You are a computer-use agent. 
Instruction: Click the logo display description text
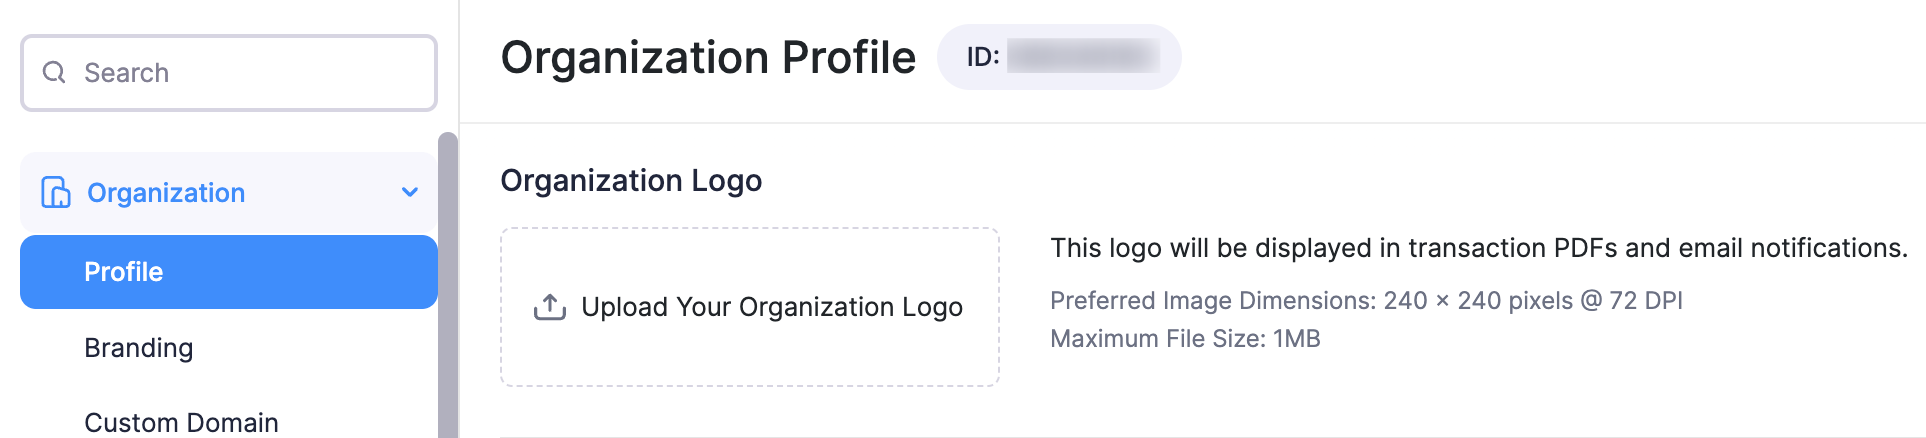click(1479, 248)
